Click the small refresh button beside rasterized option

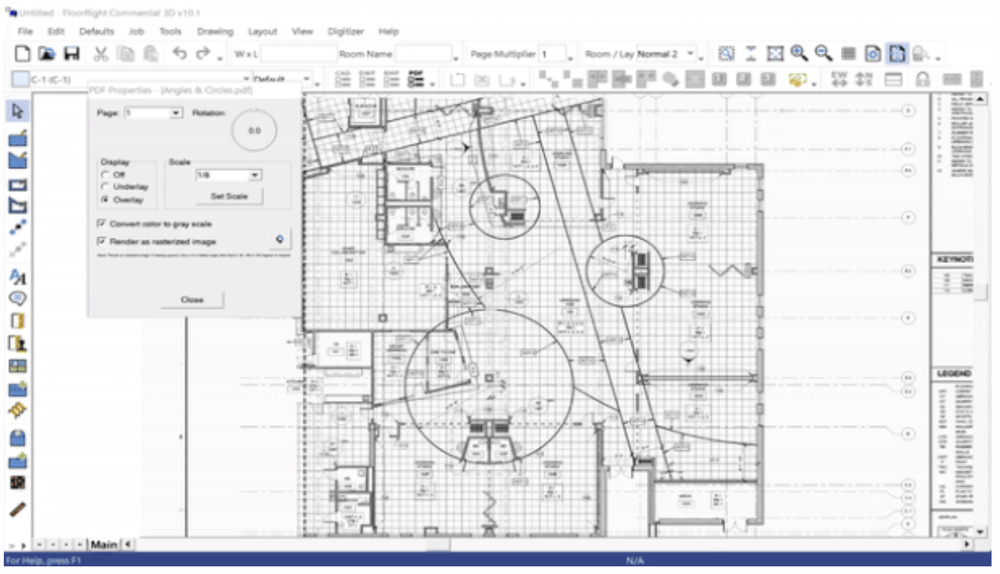click(279, 239)
